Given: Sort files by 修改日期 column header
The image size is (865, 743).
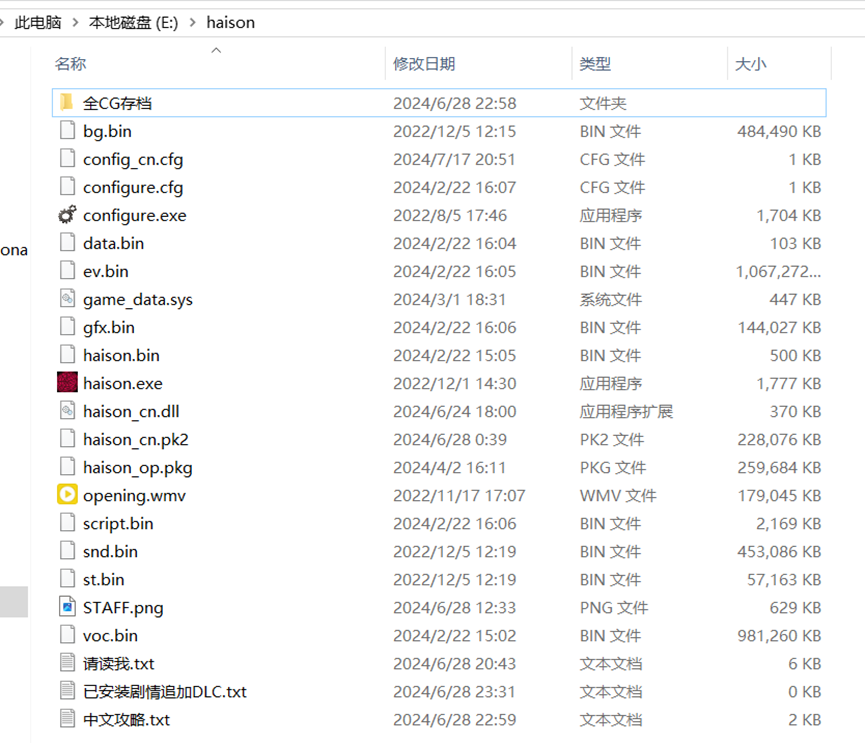Looking at the screenshot, I should [424, 64].
